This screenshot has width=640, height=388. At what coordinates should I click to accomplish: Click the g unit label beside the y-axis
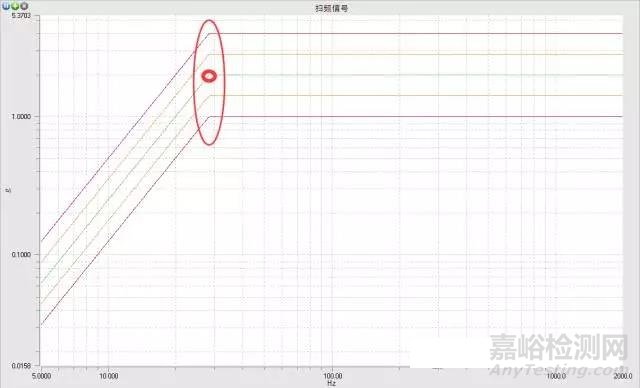pos(7,190)
